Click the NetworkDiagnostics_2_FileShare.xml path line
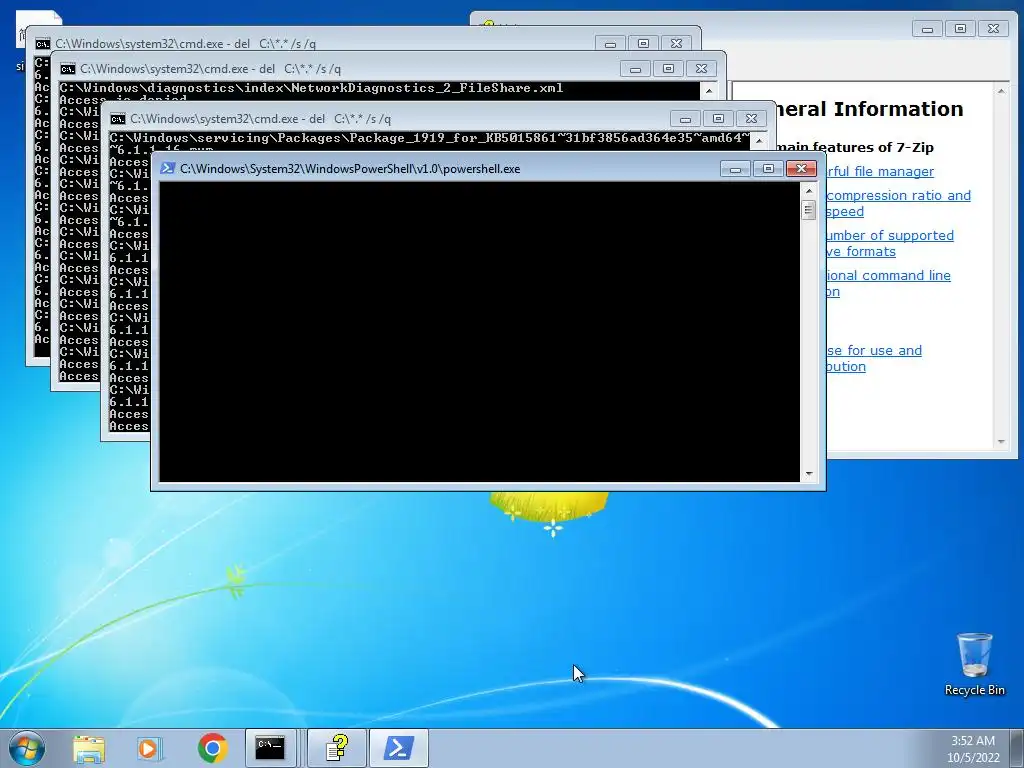 pos(311,88)
